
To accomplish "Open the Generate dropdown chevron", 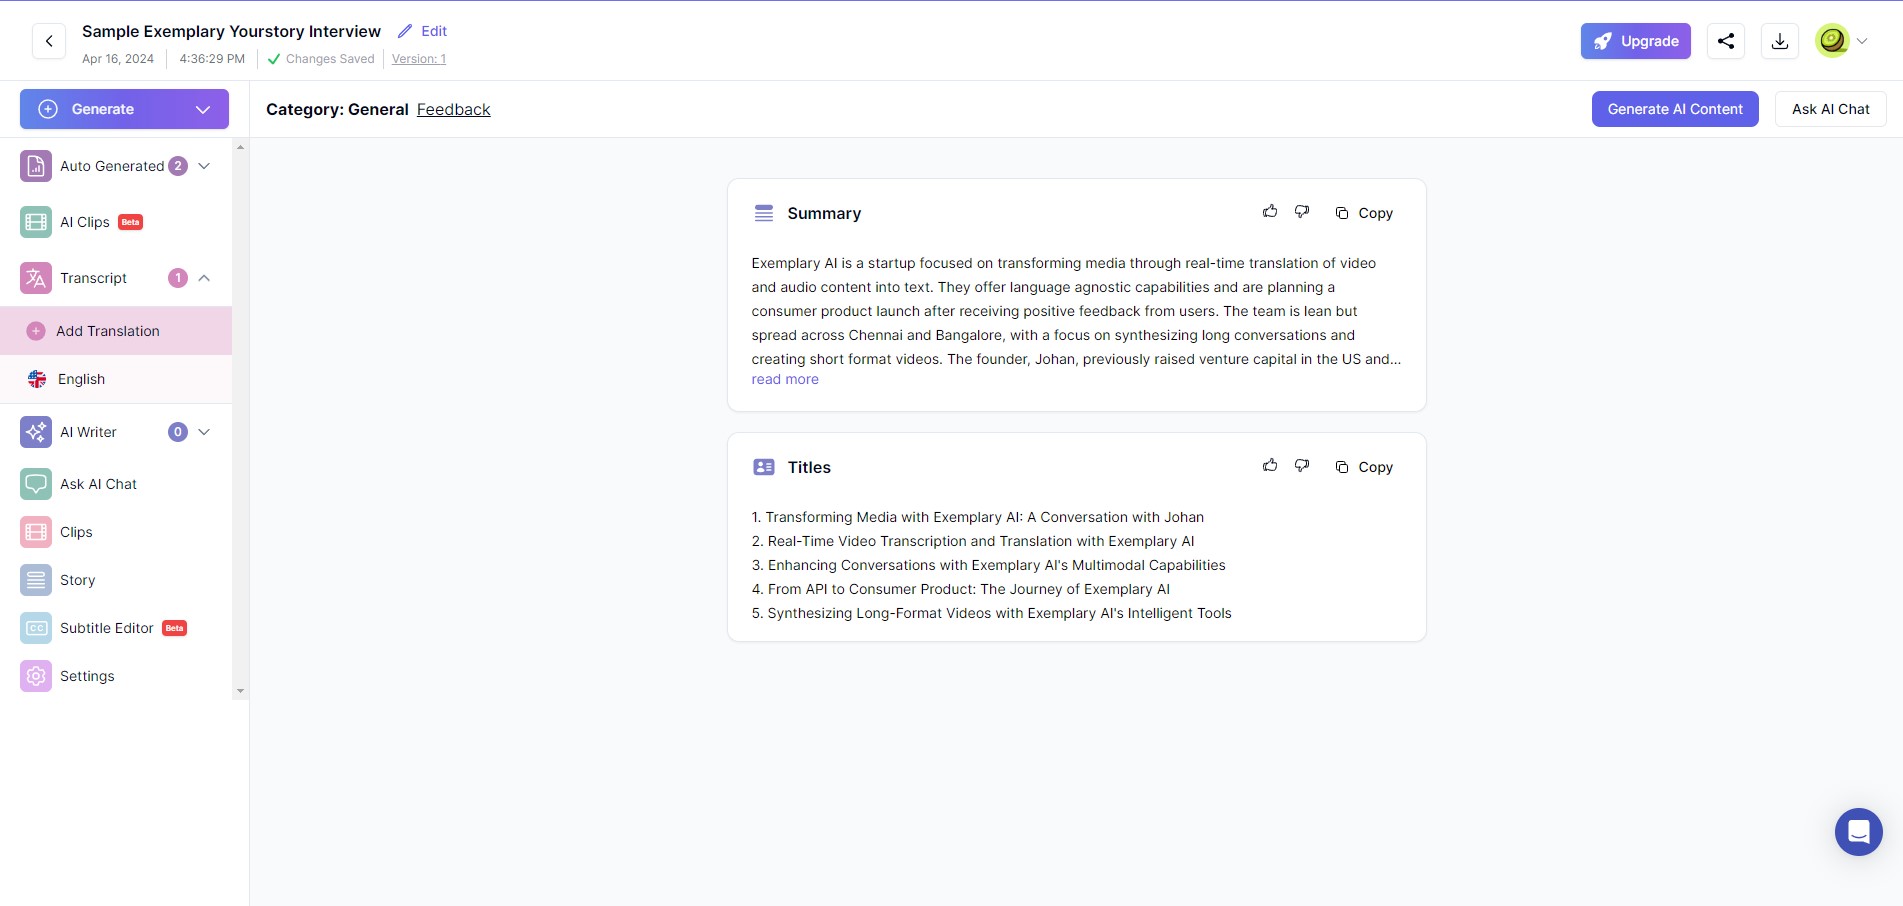I will click(x=203, y=109).
